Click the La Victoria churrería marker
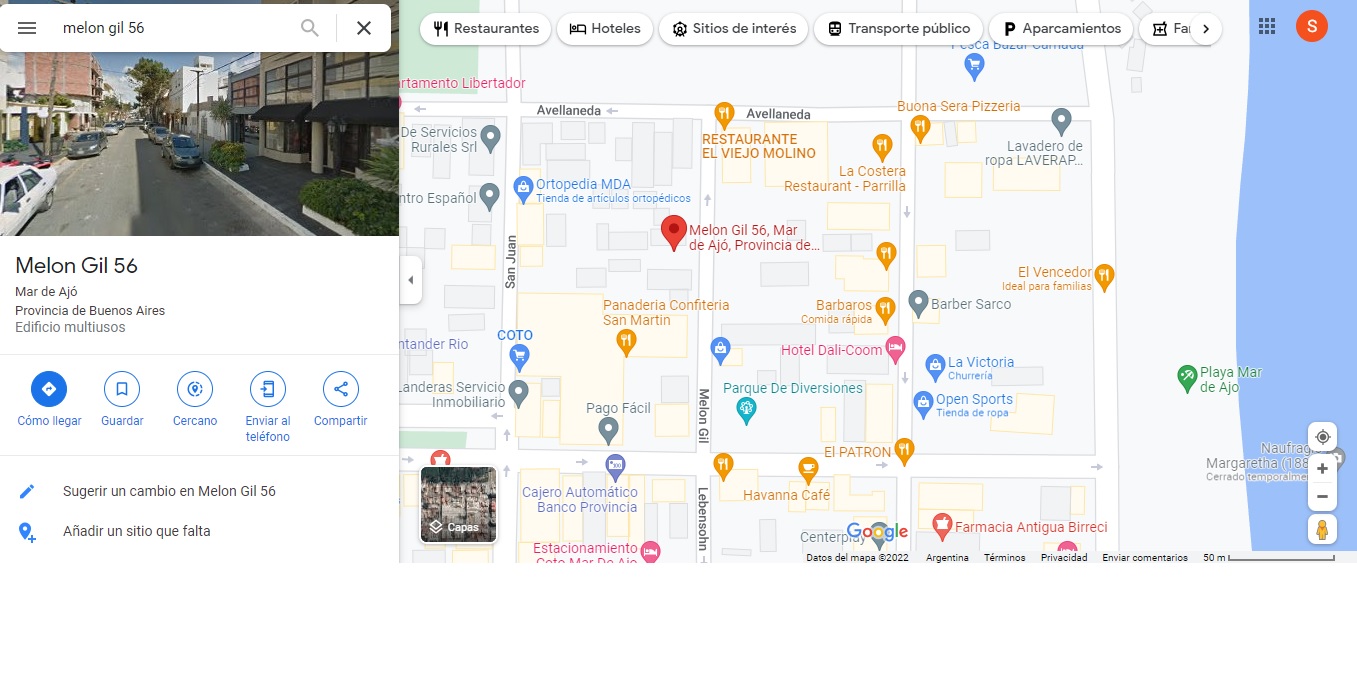 pos(935,367)
